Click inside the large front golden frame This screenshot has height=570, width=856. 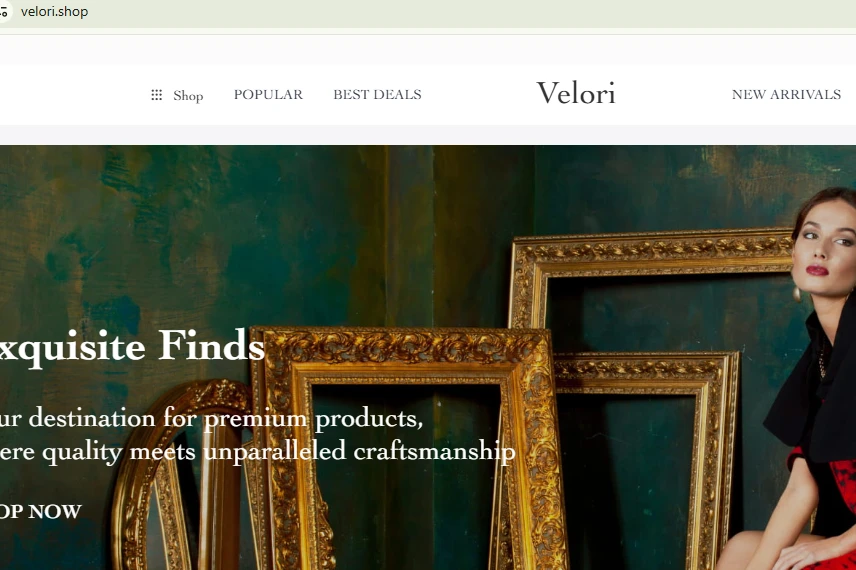coord(400,460)
